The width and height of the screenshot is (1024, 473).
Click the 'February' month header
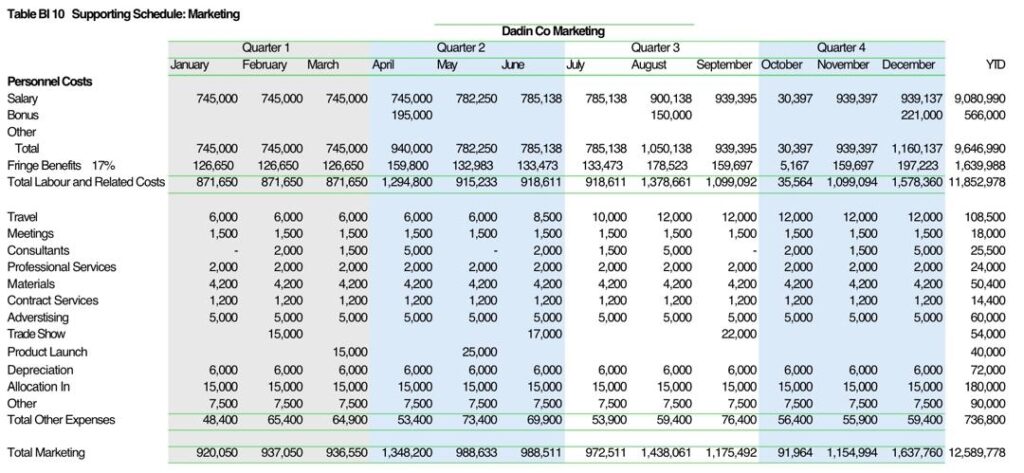point(264,65)
